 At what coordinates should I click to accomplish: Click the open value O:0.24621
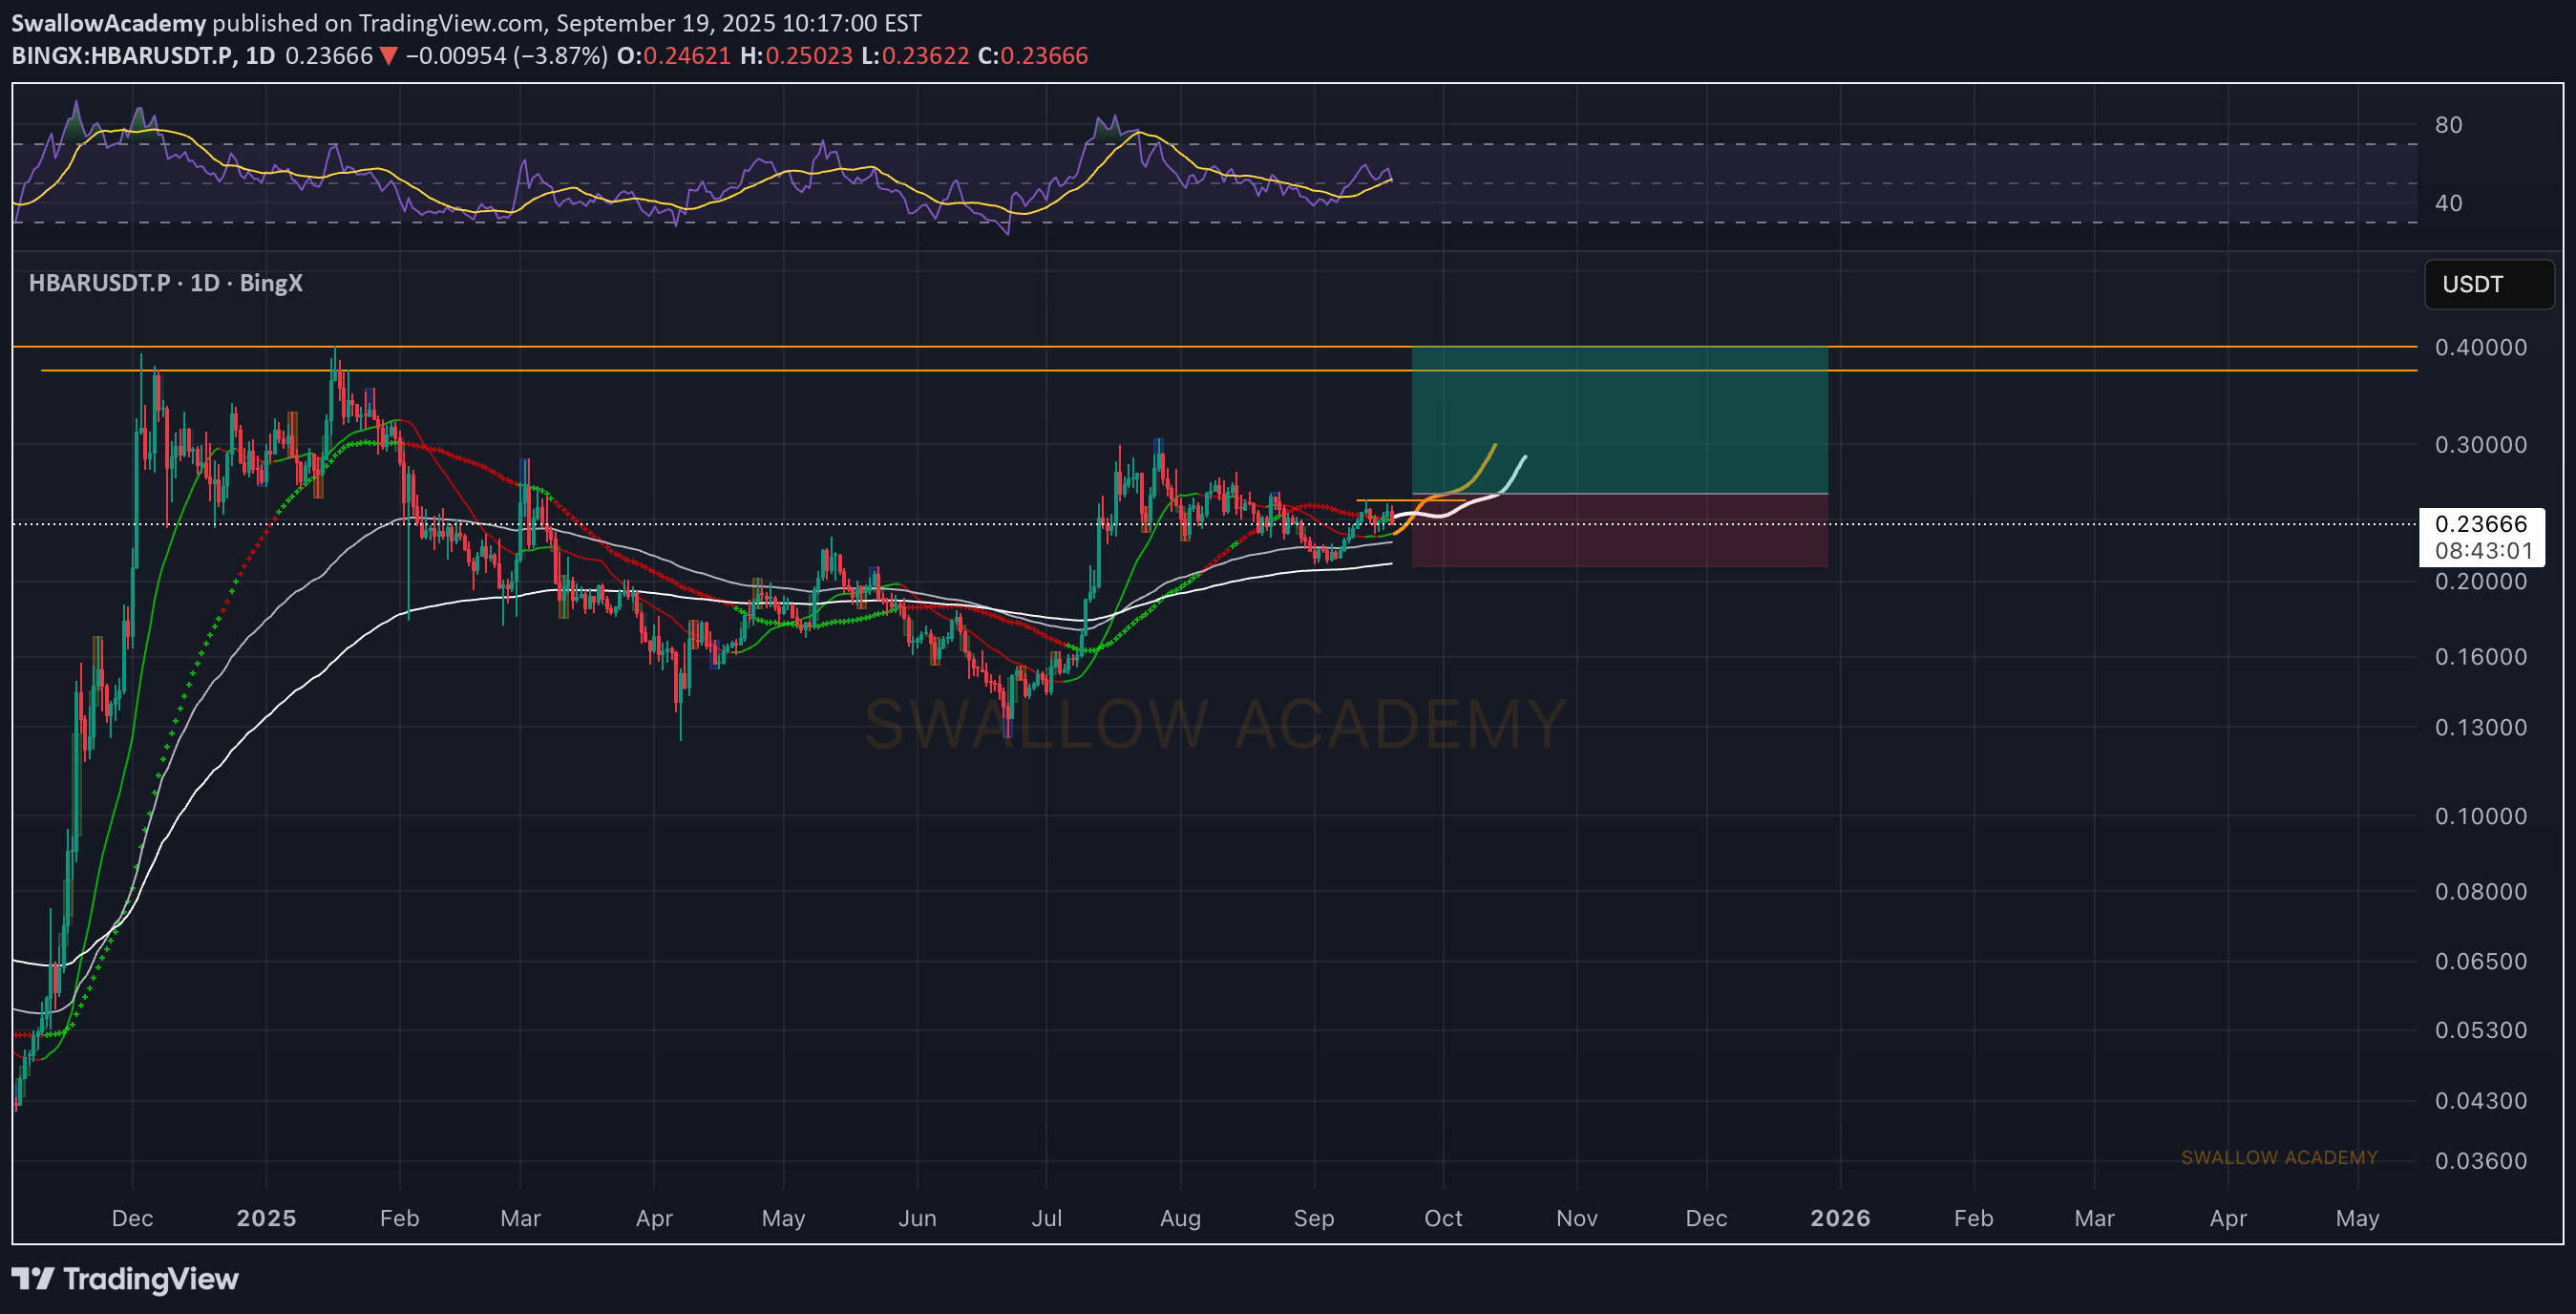[x=674, y=55]
